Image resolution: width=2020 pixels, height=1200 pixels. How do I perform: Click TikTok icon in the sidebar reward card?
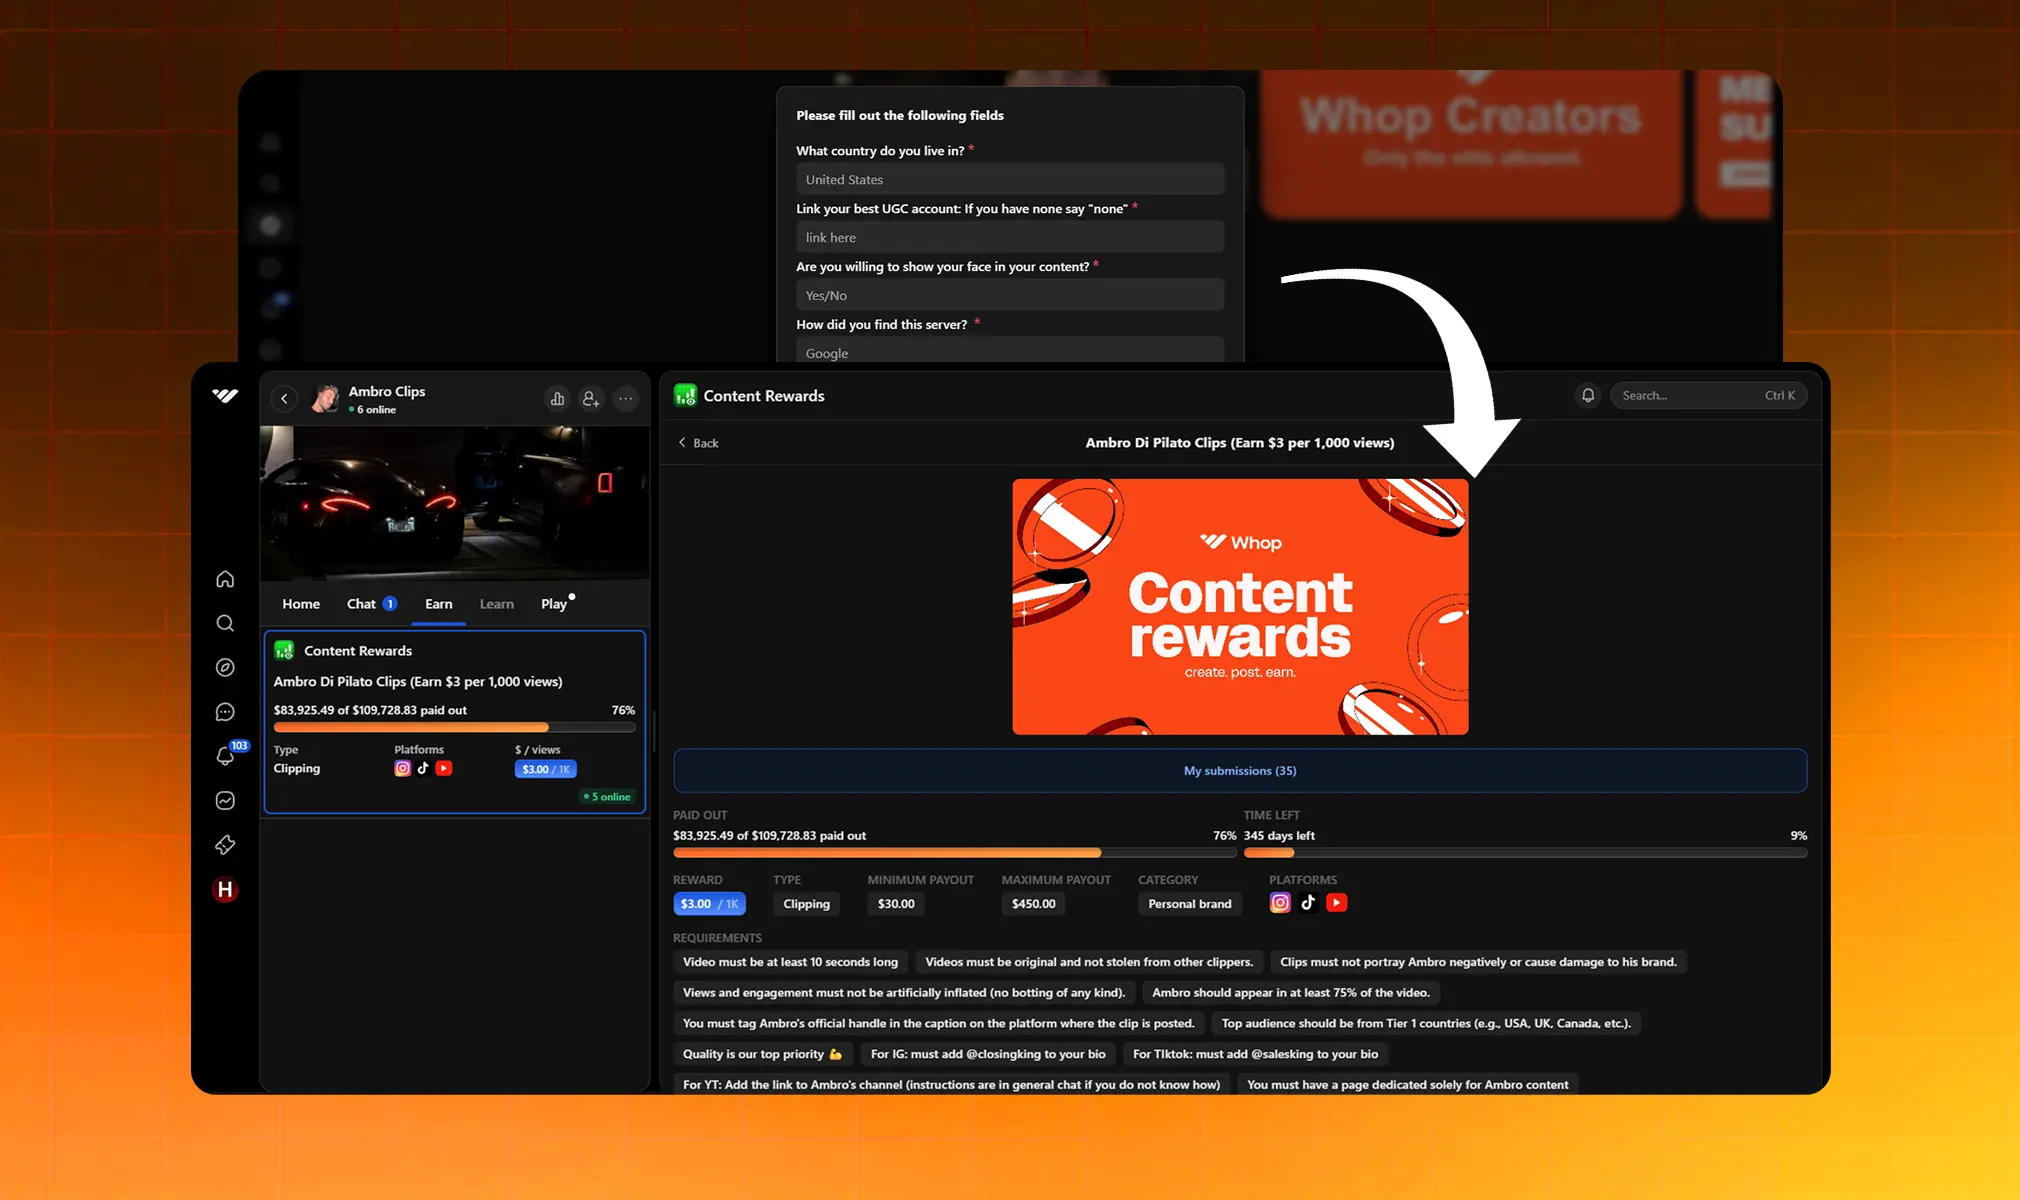pyautogui.click(x=423, y=768)
